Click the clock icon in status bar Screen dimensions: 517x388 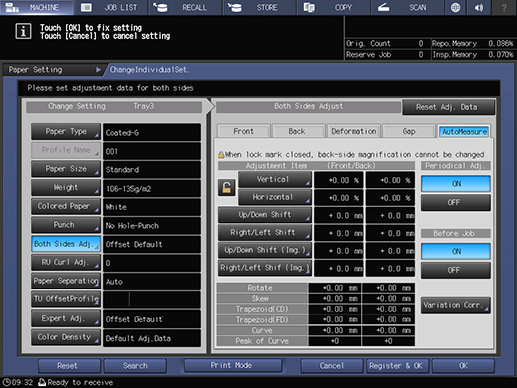pos(6,382)
